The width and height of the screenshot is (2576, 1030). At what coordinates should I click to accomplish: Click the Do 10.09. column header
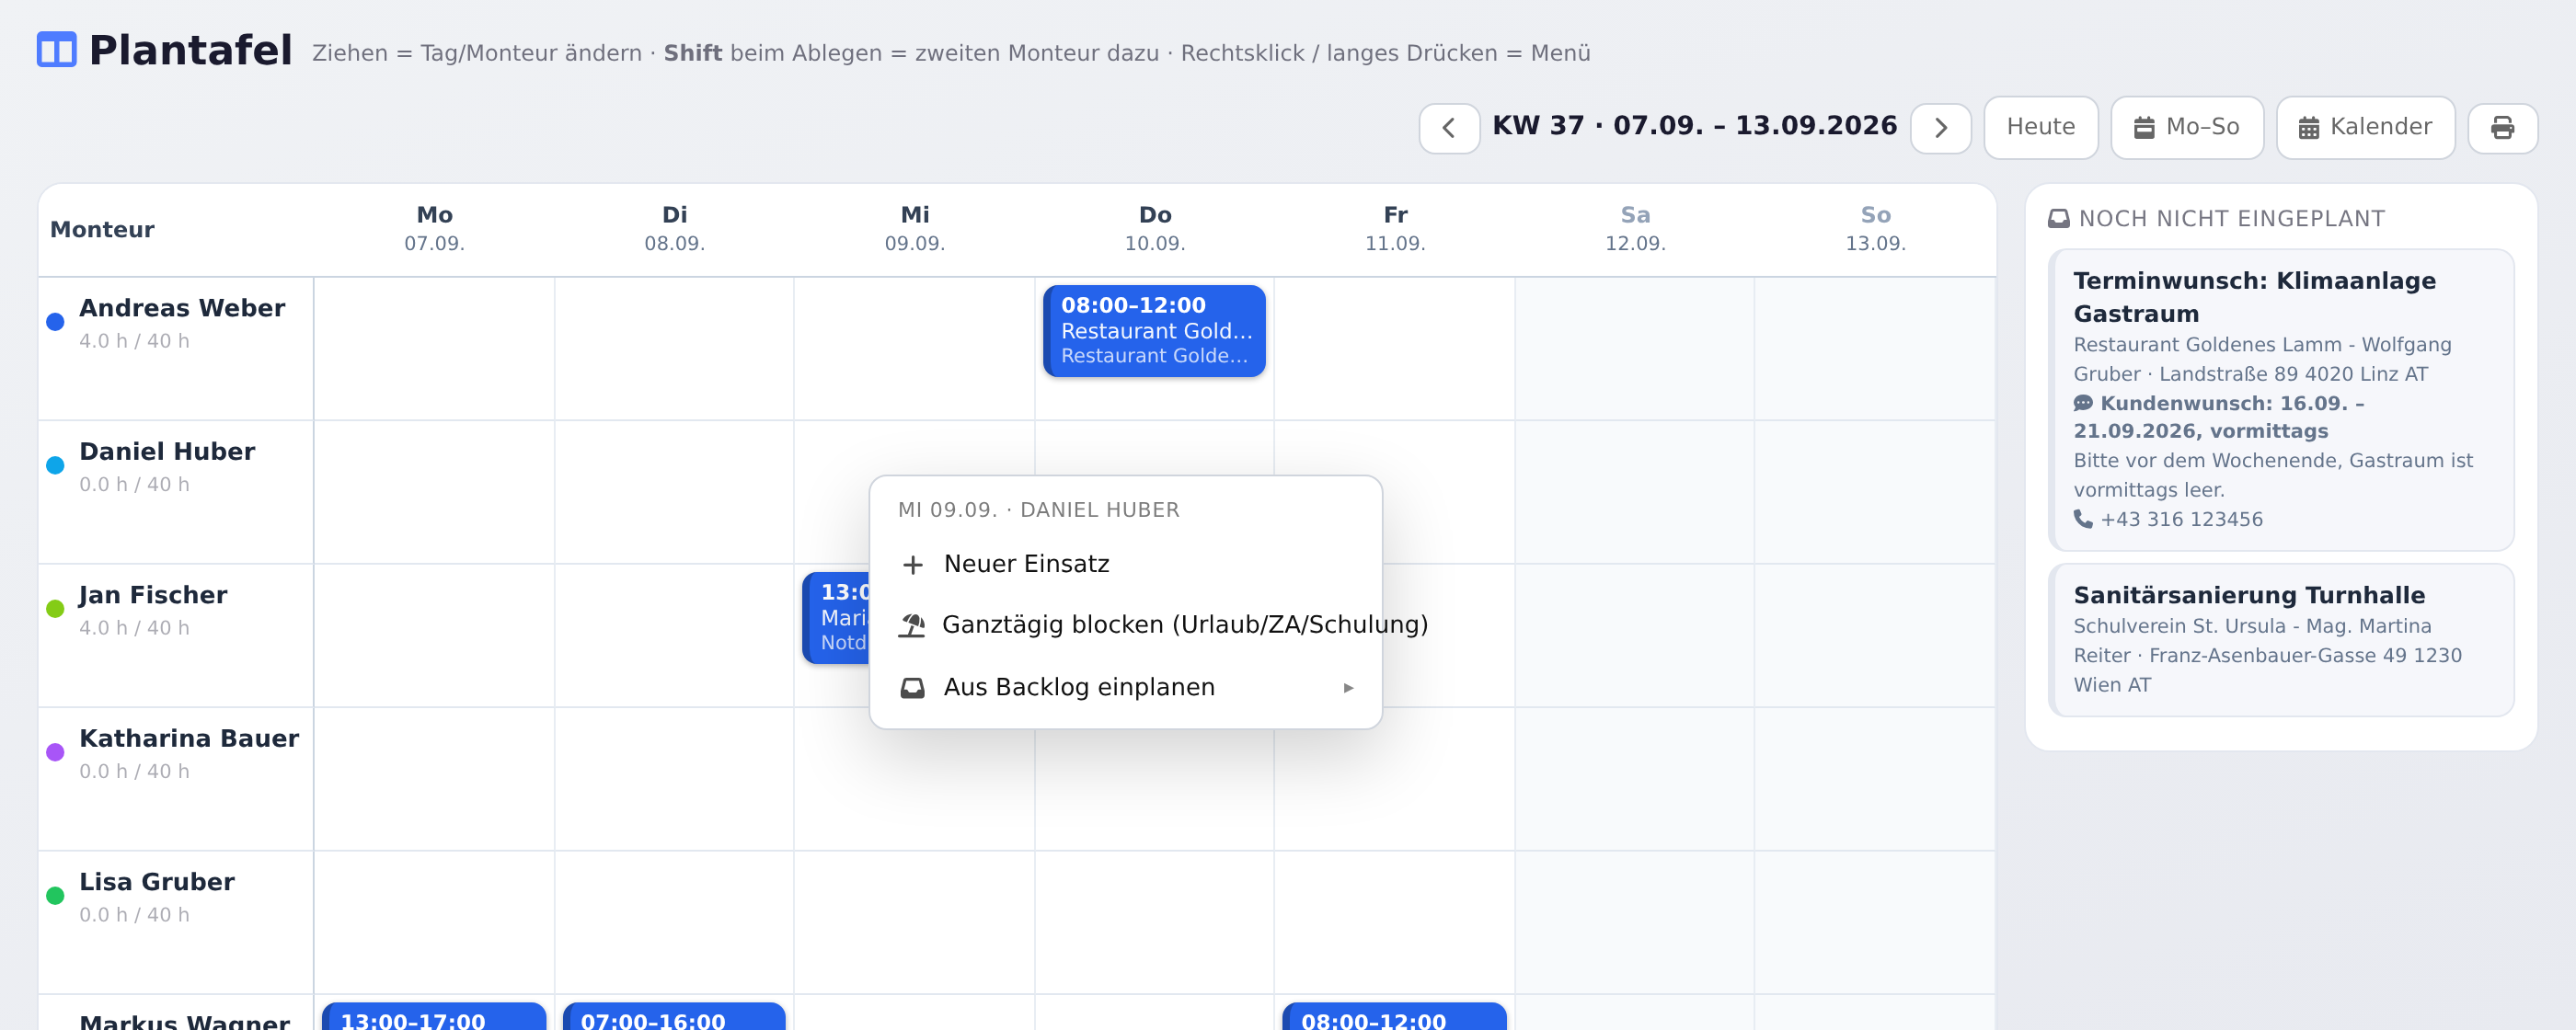[x=1154, y=229]
